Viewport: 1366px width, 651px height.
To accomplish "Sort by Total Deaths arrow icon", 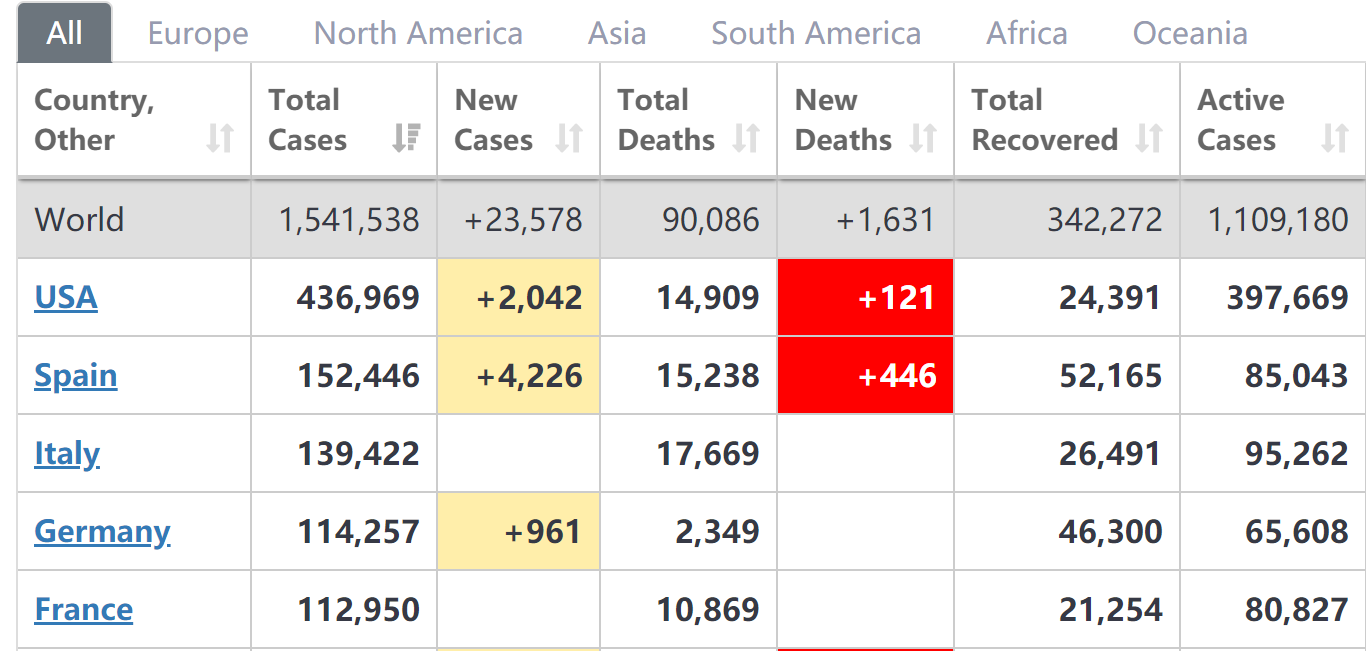I will [746, 138].
